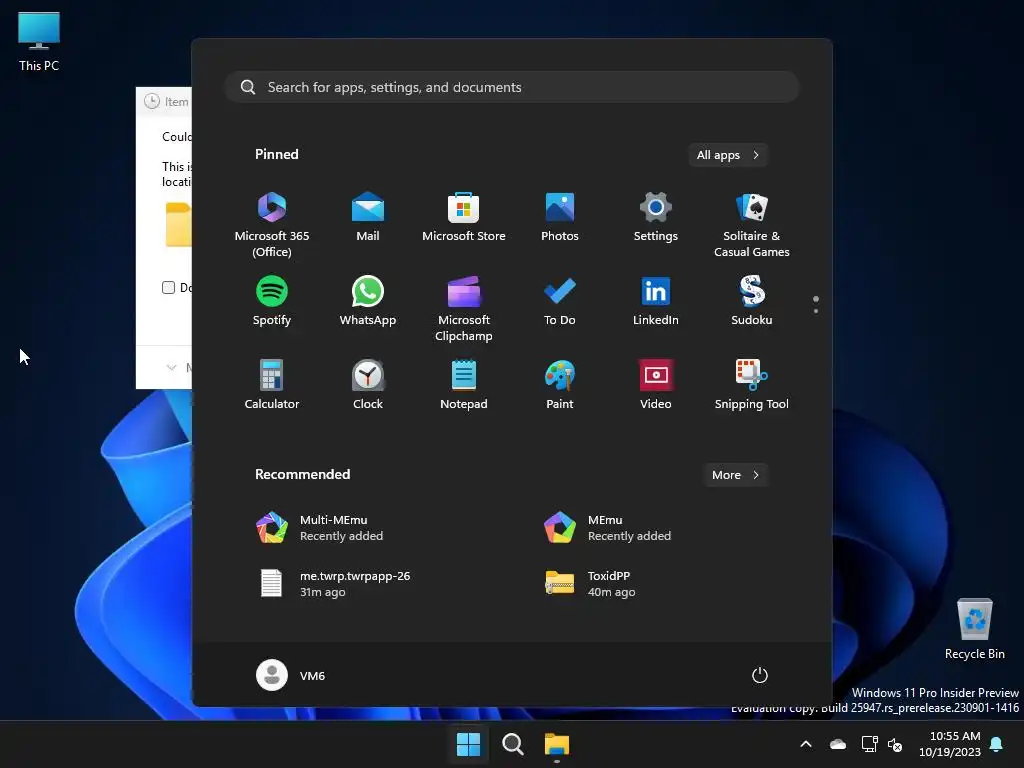Toggle the checkbox in the background dialog
This screenshot has height=768, width=1024.
[x=168, y=287]
